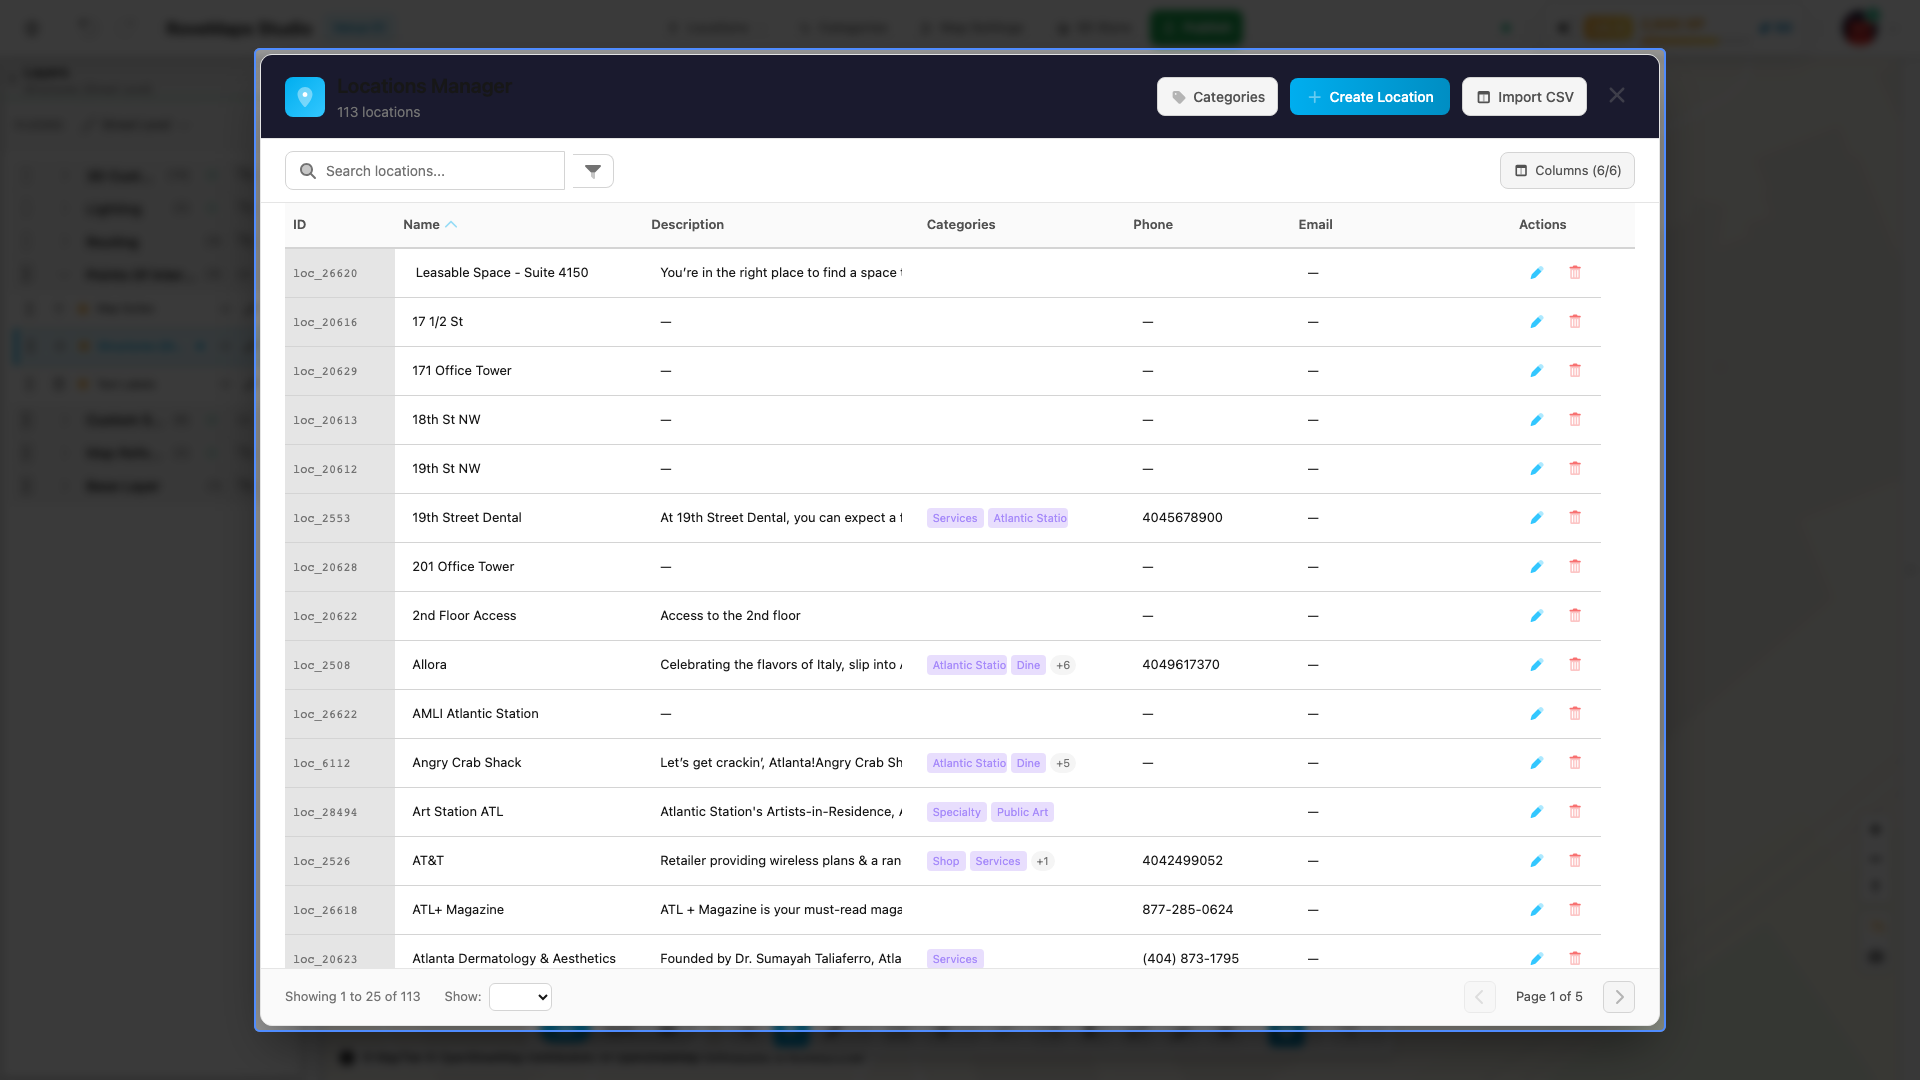Go to the previous page of locations

(x=1480, y=997)
